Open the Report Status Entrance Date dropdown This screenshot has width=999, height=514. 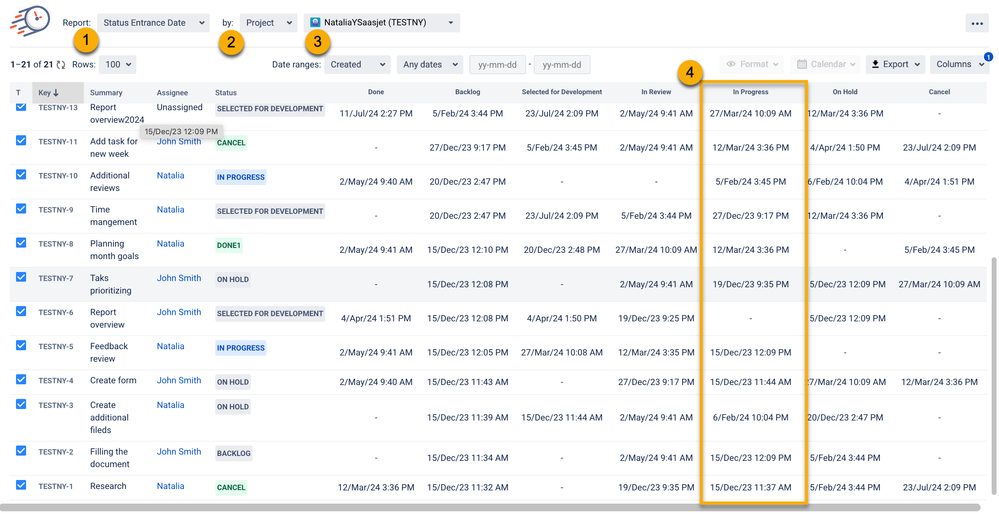(x=153, y=22)
